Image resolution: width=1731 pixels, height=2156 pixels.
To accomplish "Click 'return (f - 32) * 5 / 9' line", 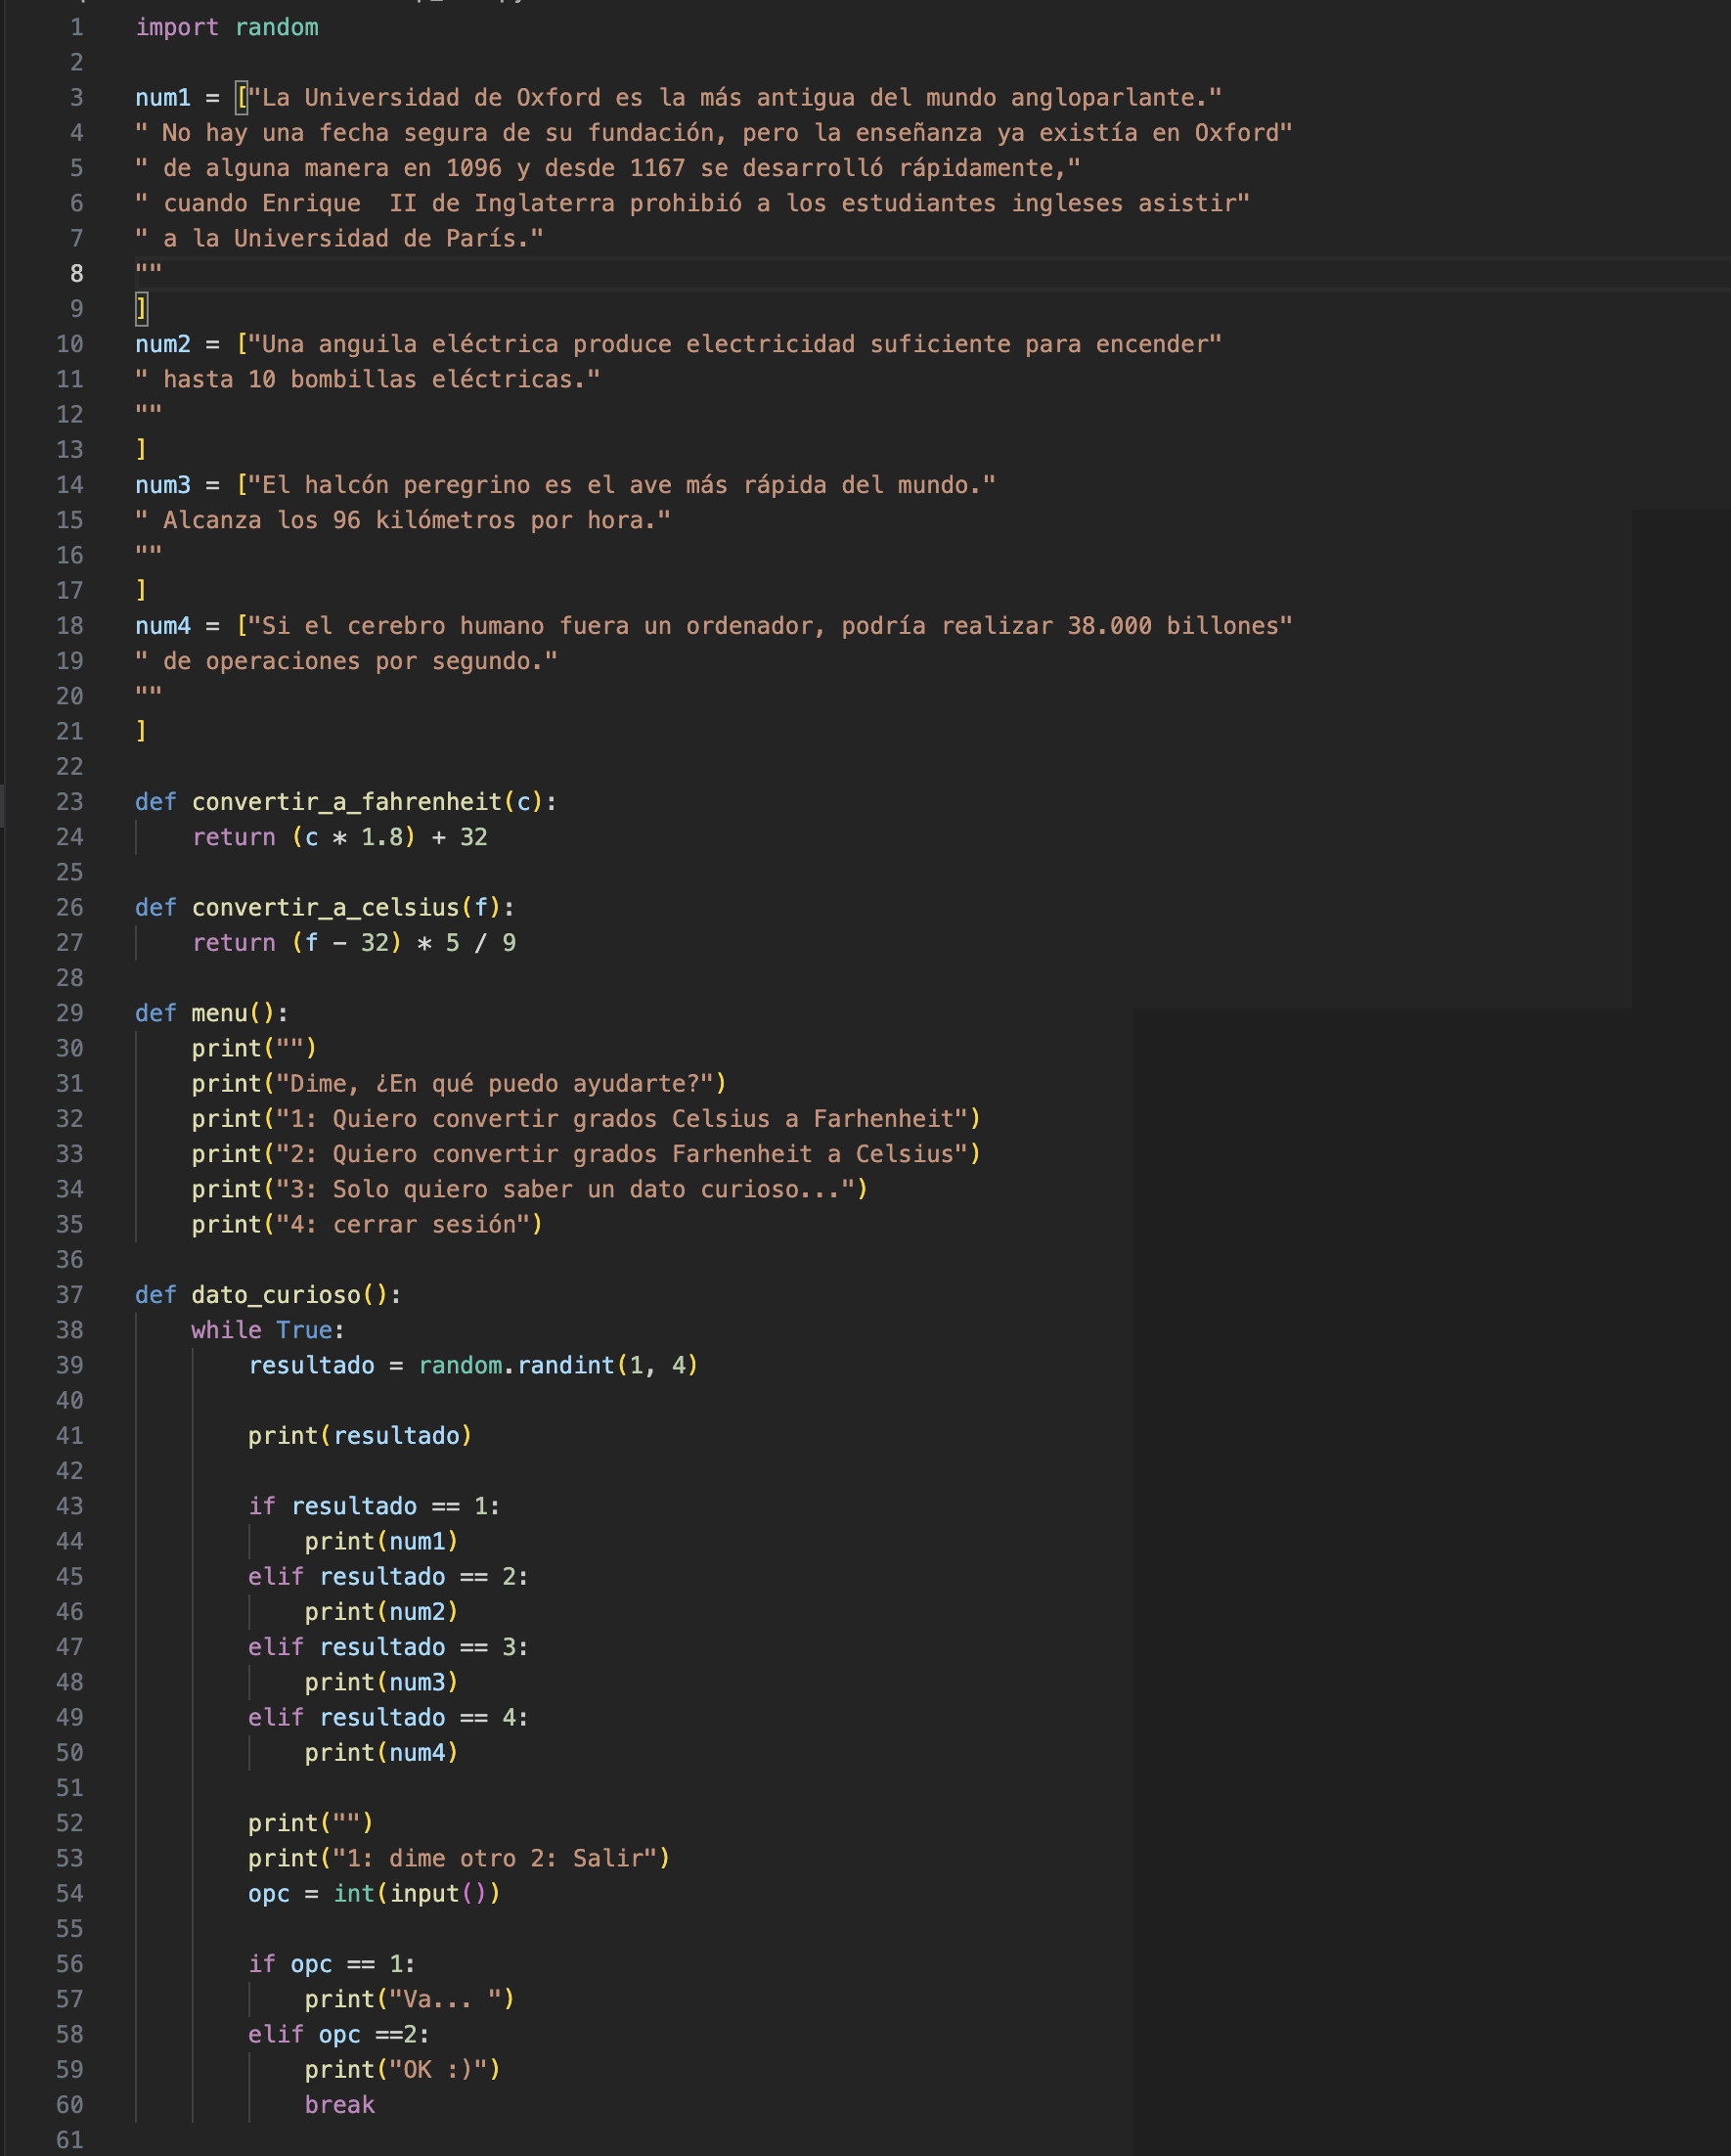I will pyautogui.click(x=354, y=943).
